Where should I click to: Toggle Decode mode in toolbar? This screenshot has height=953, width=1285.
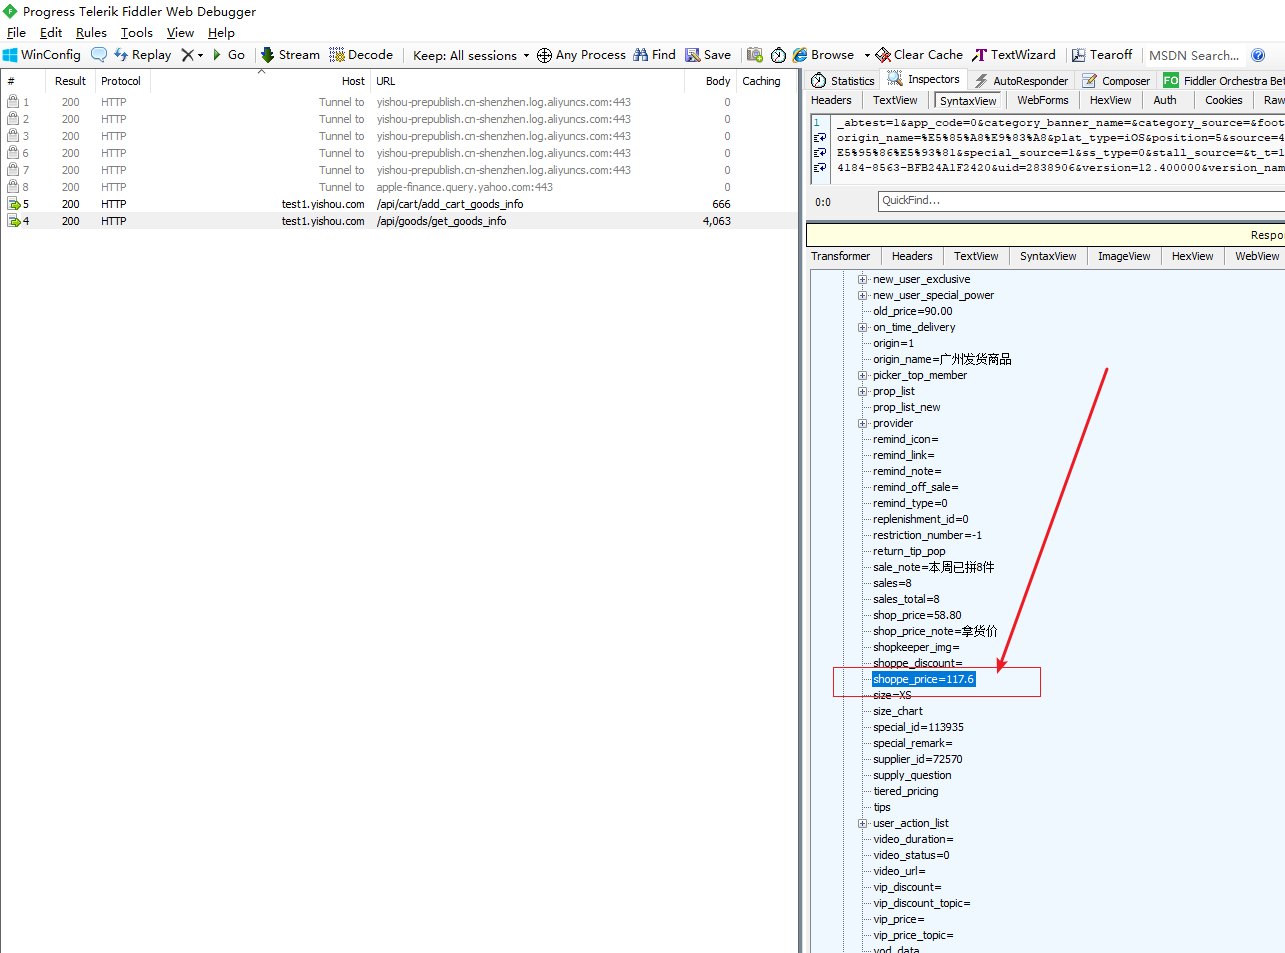point(361,55)
